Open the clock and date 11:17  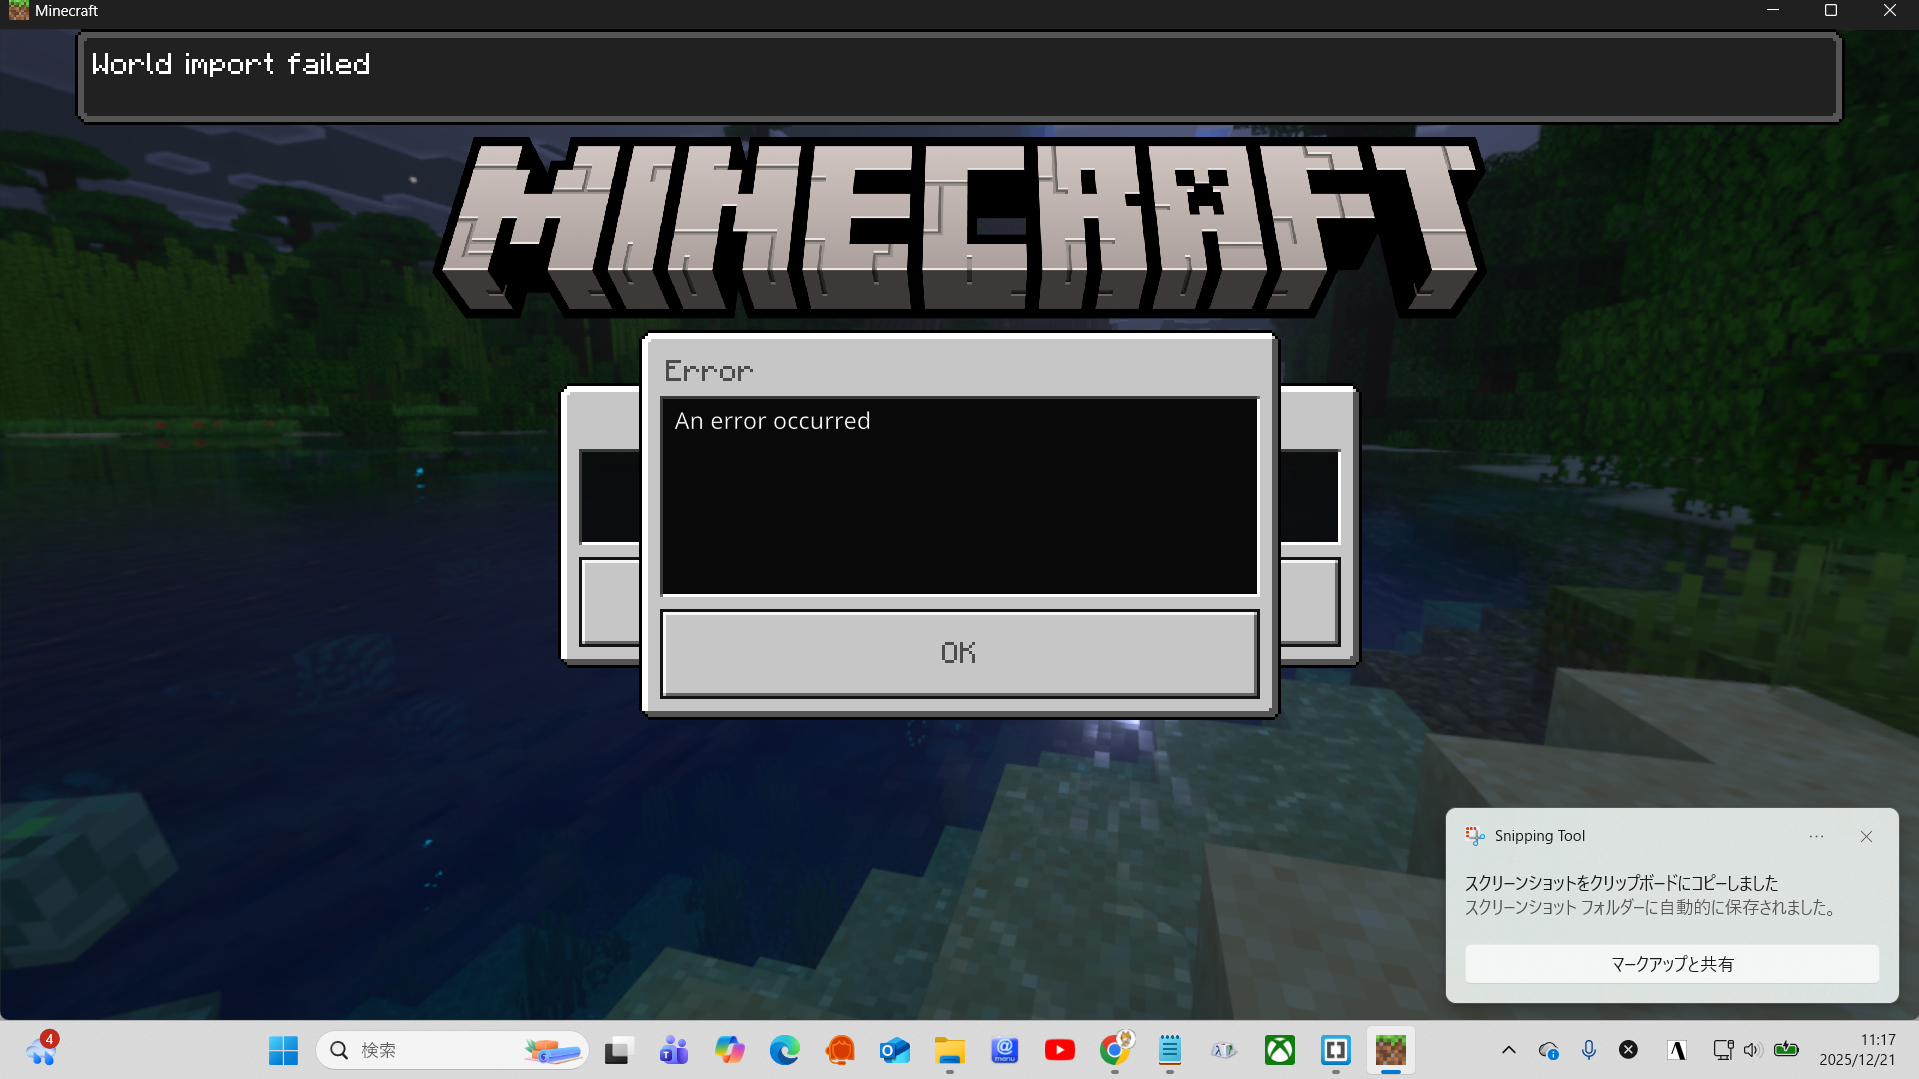[x=1857, y=1050]
